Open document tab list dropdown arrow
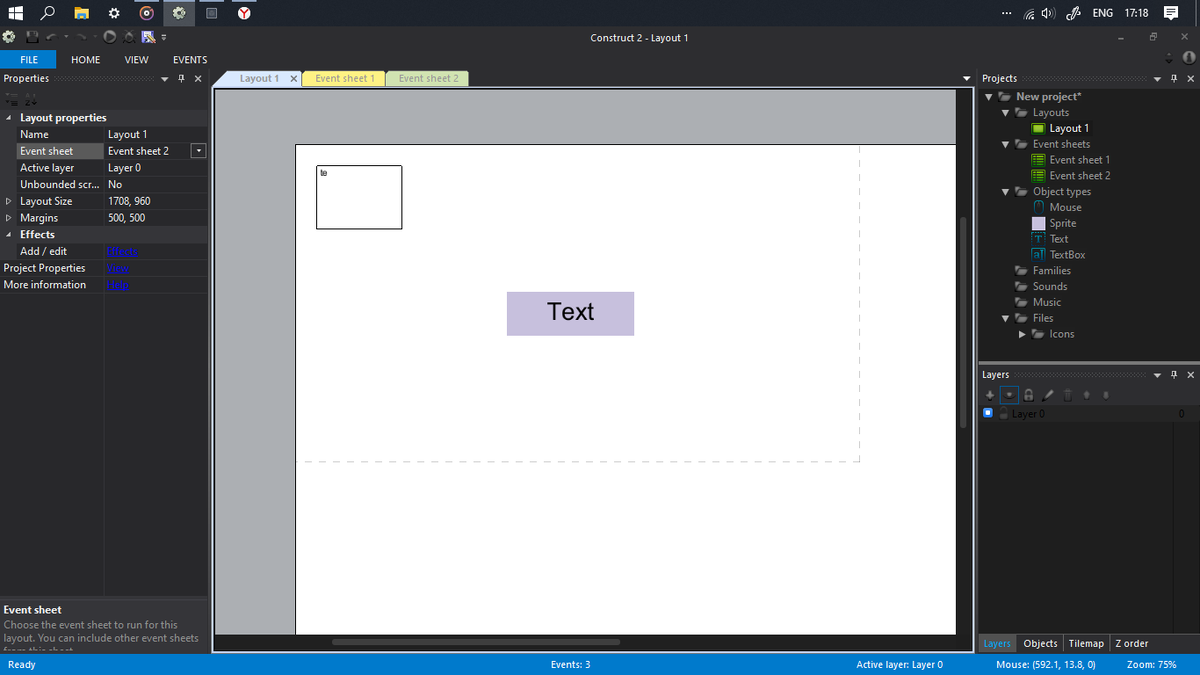The image size is (1200, 675). [966, 78]
